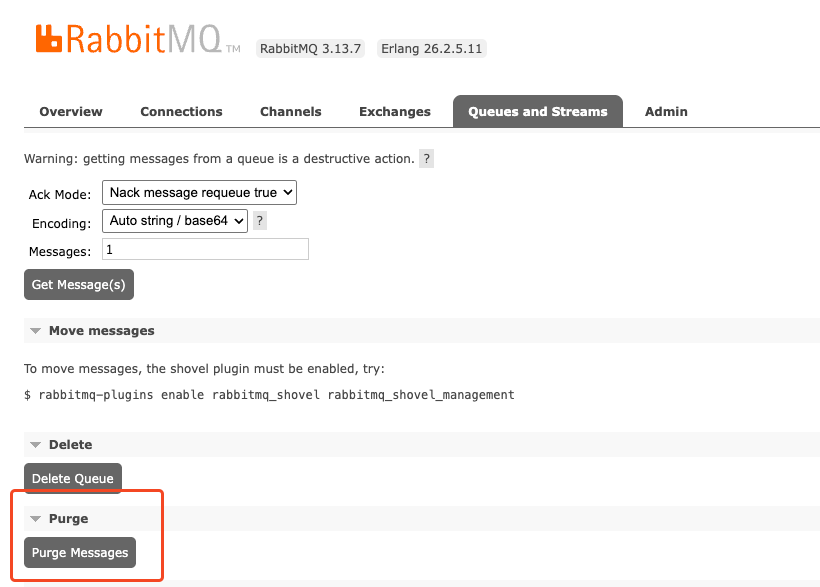820x587 pixels.
Task: Click the Messages label
Action: pos(60,252)
